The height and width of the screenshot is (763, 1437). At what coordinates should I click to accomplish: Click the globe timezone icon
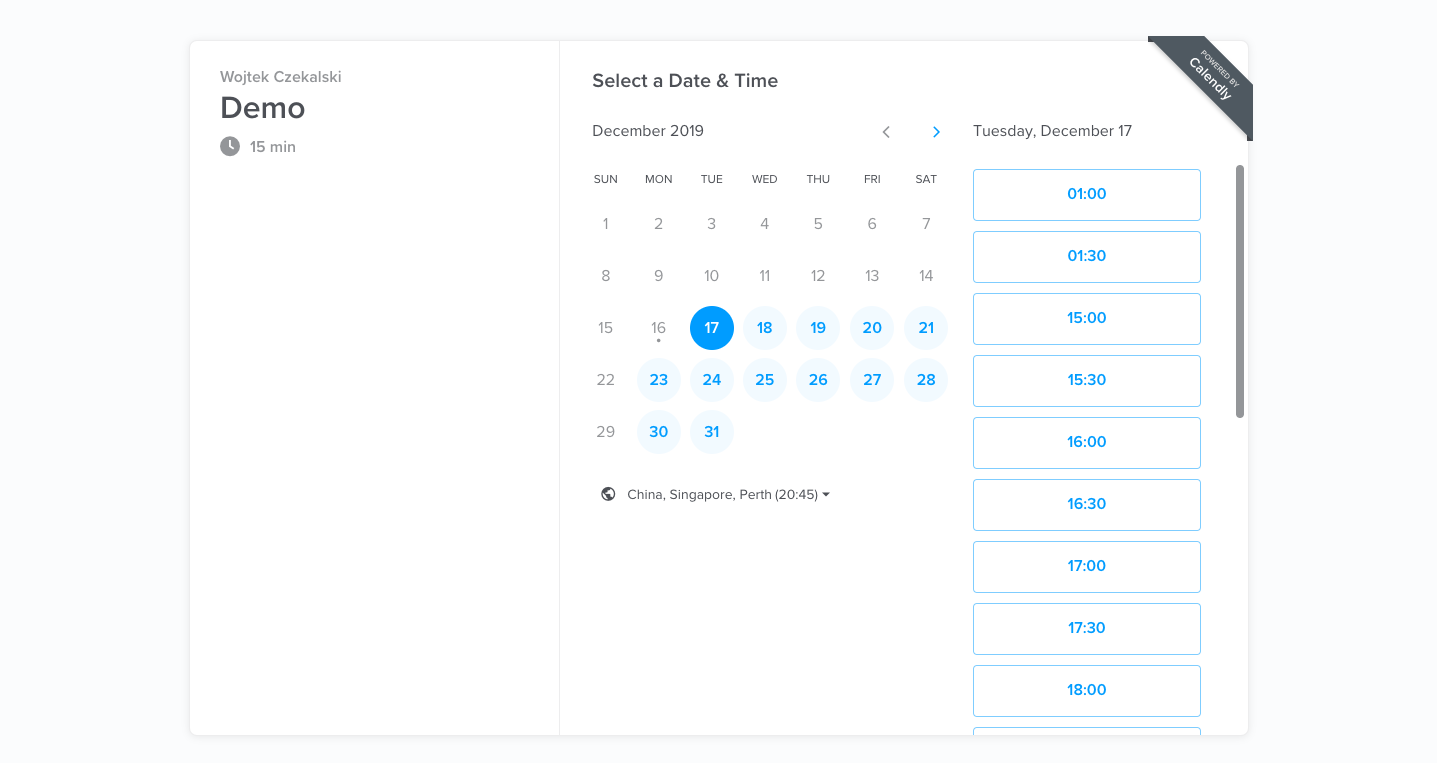[x=608, y=494]
